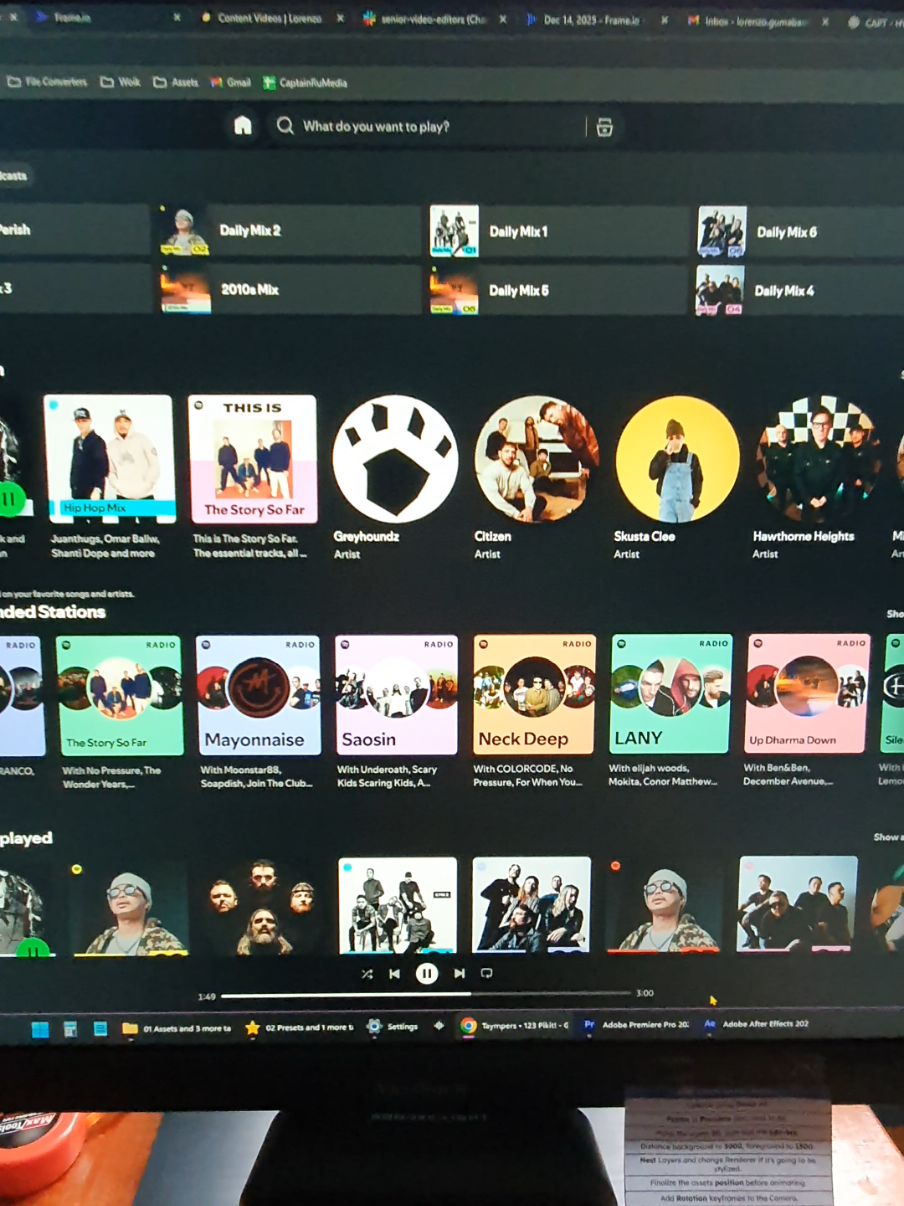
Task: Switch to Gmail Inbox browser tab
Action: click(x=755, y=20)
